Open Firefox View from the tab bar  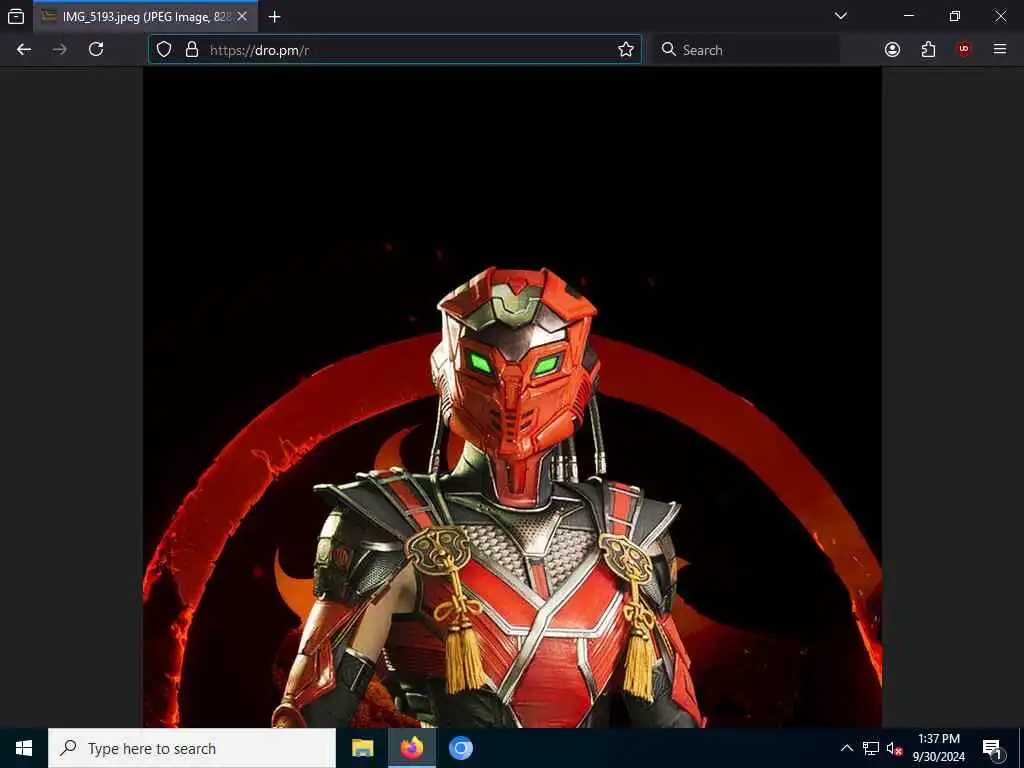pyautogui.click(x=16, y=16)
